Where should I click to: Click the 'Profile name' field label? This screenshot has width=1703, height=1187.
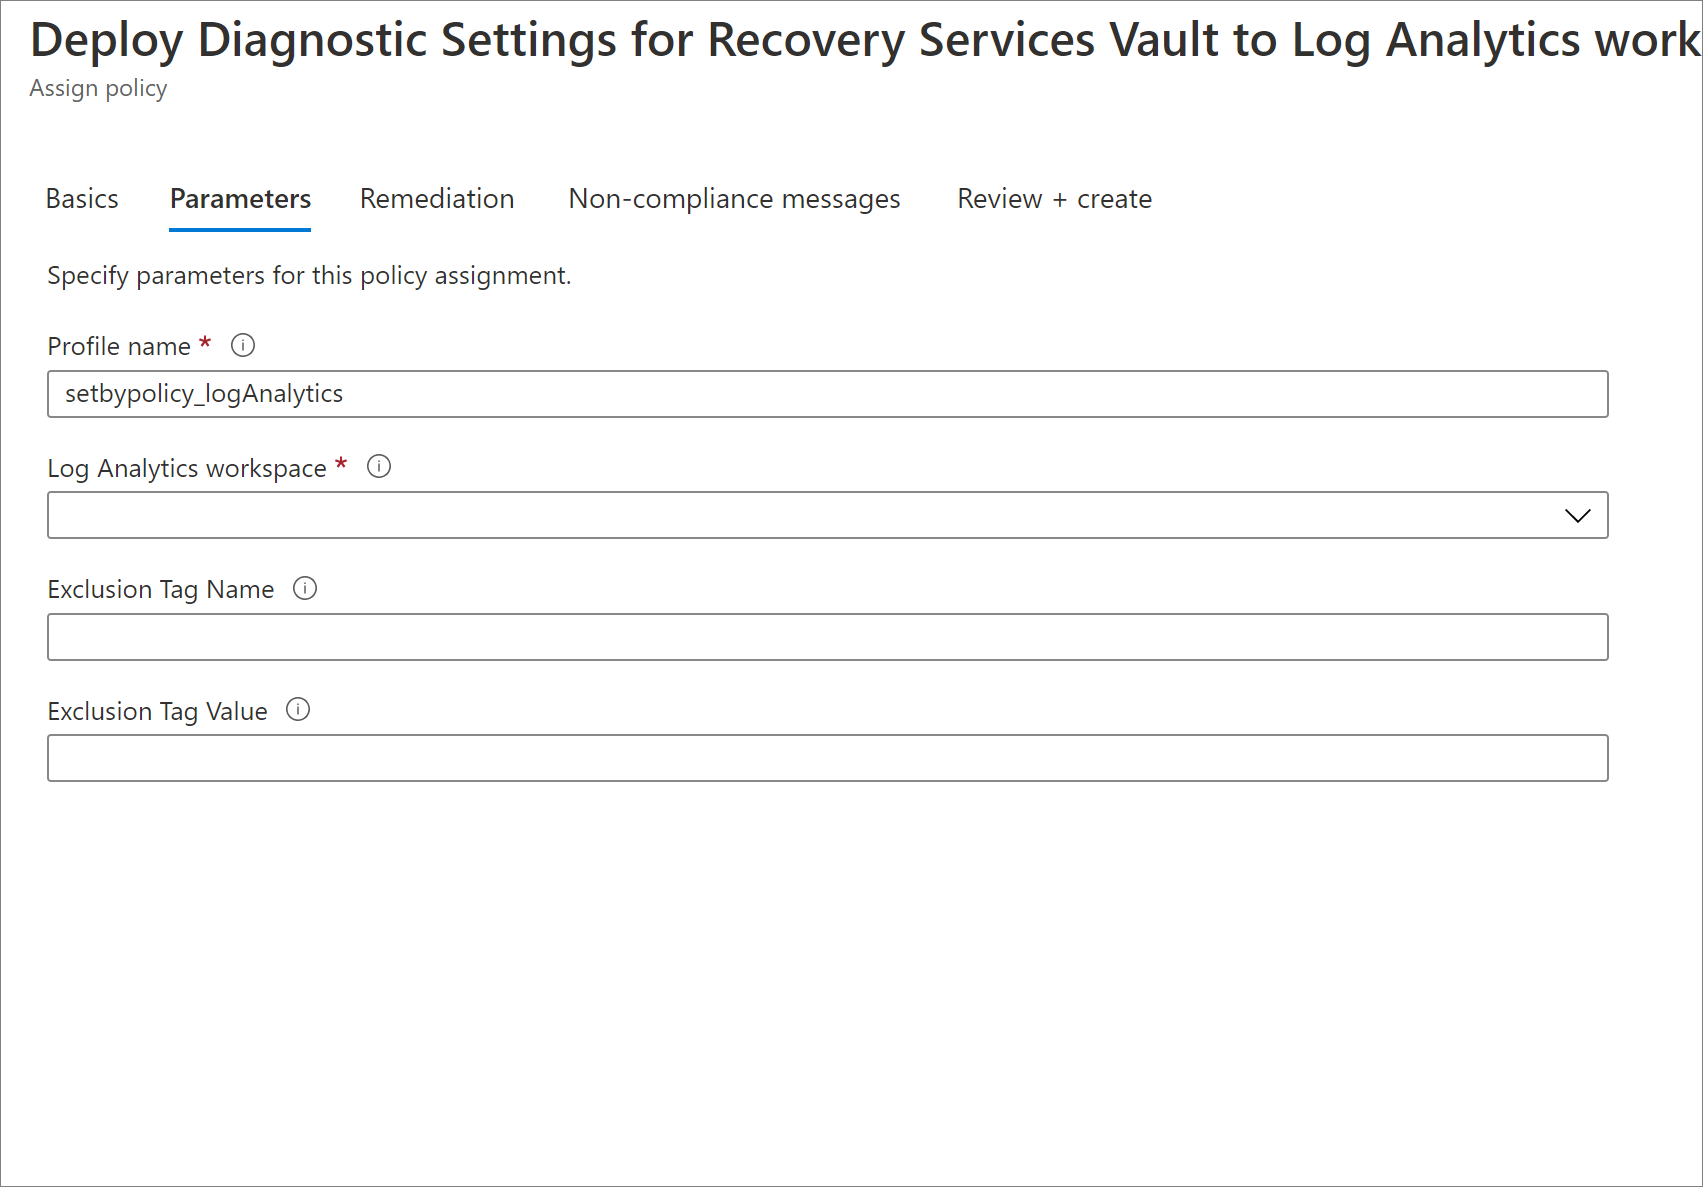[119, 346]
